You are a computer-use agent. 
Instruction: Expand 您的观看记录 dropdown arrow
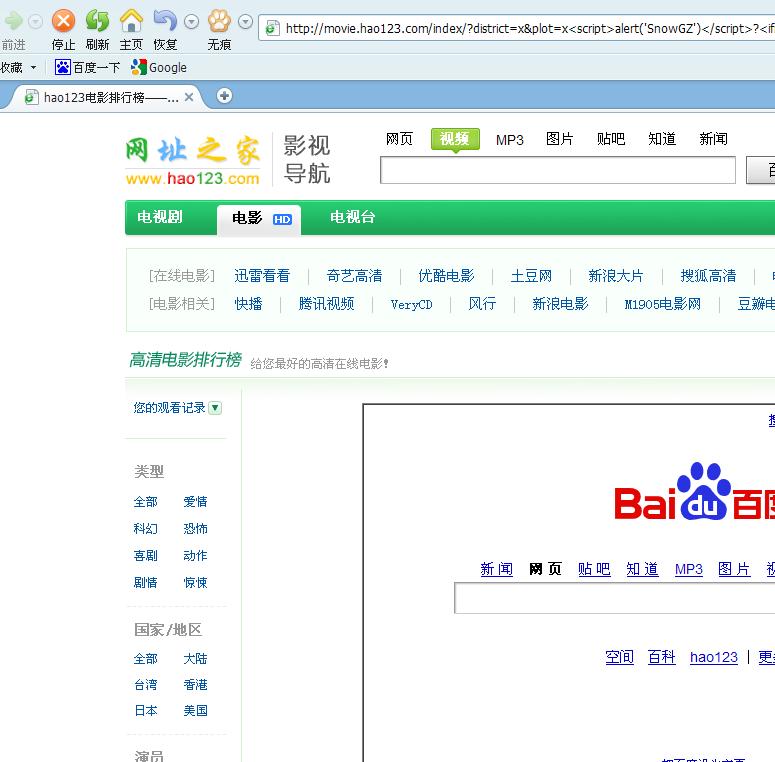point(215,408)
